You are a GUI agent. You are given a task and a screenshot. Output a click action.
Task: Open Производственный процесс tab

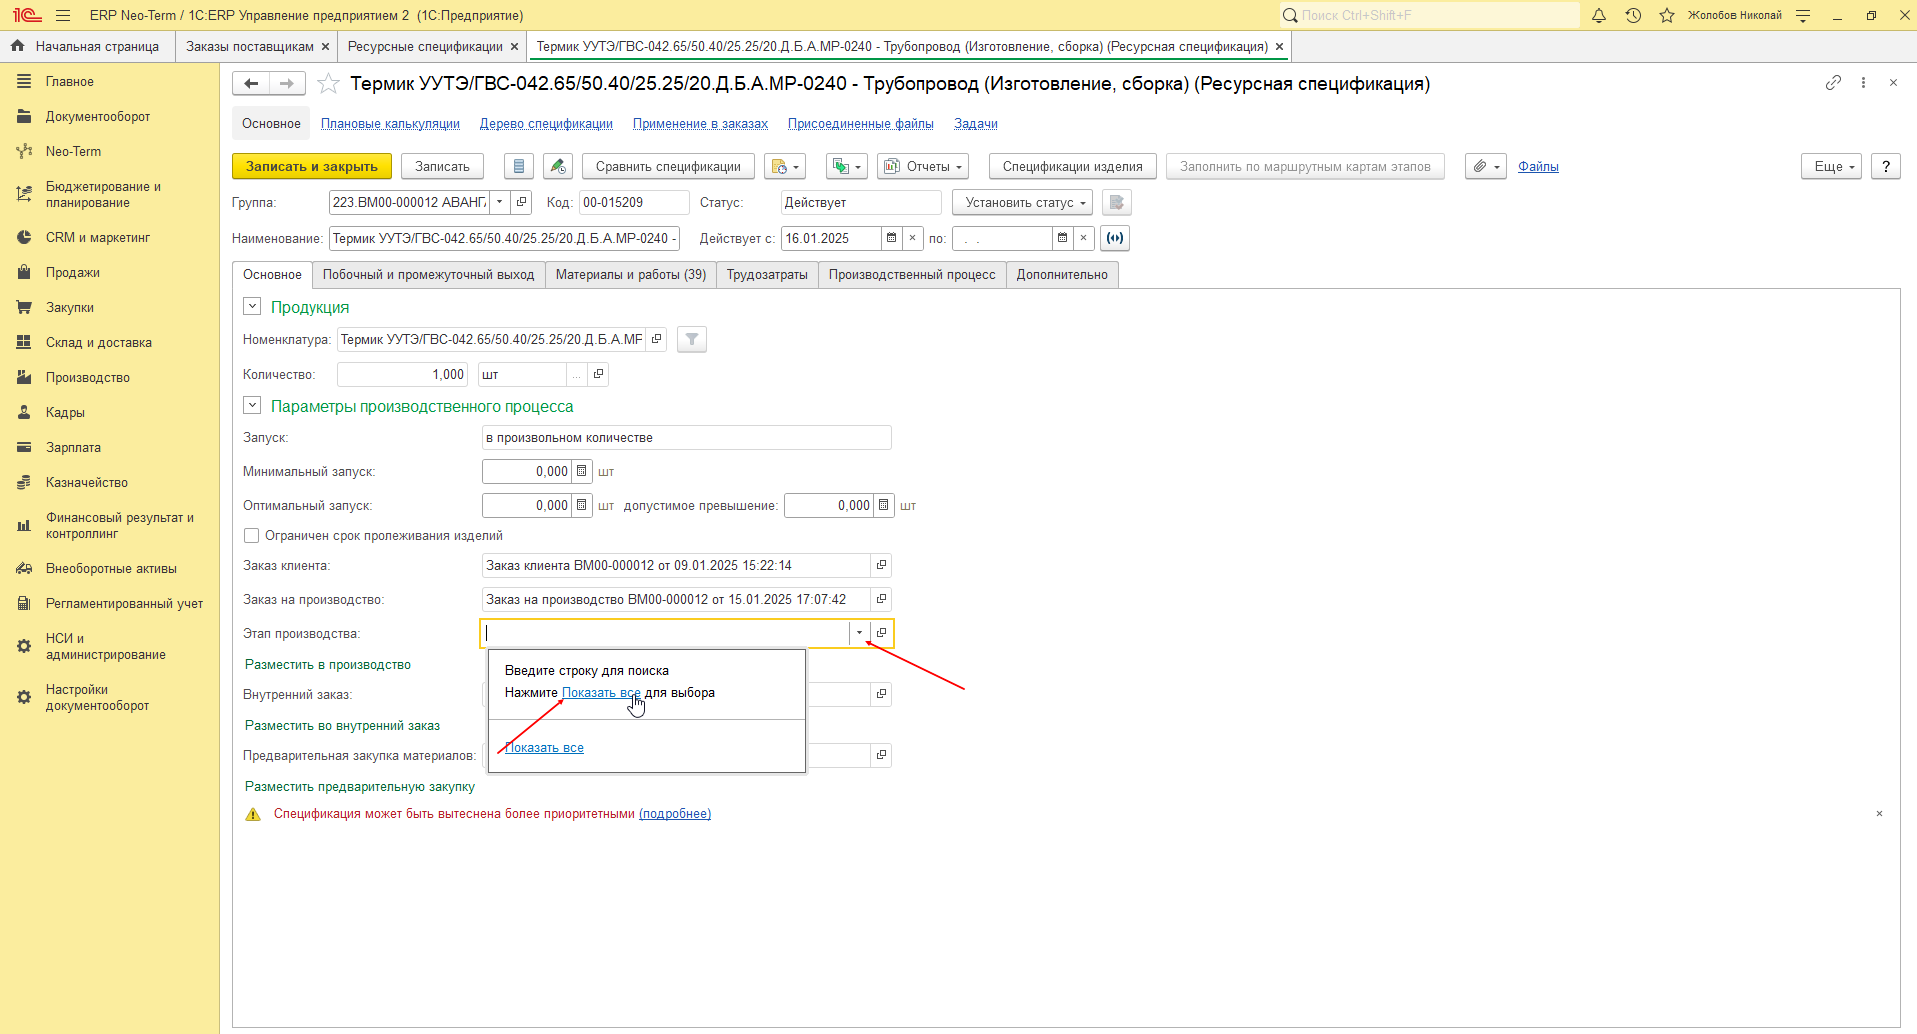912,275
